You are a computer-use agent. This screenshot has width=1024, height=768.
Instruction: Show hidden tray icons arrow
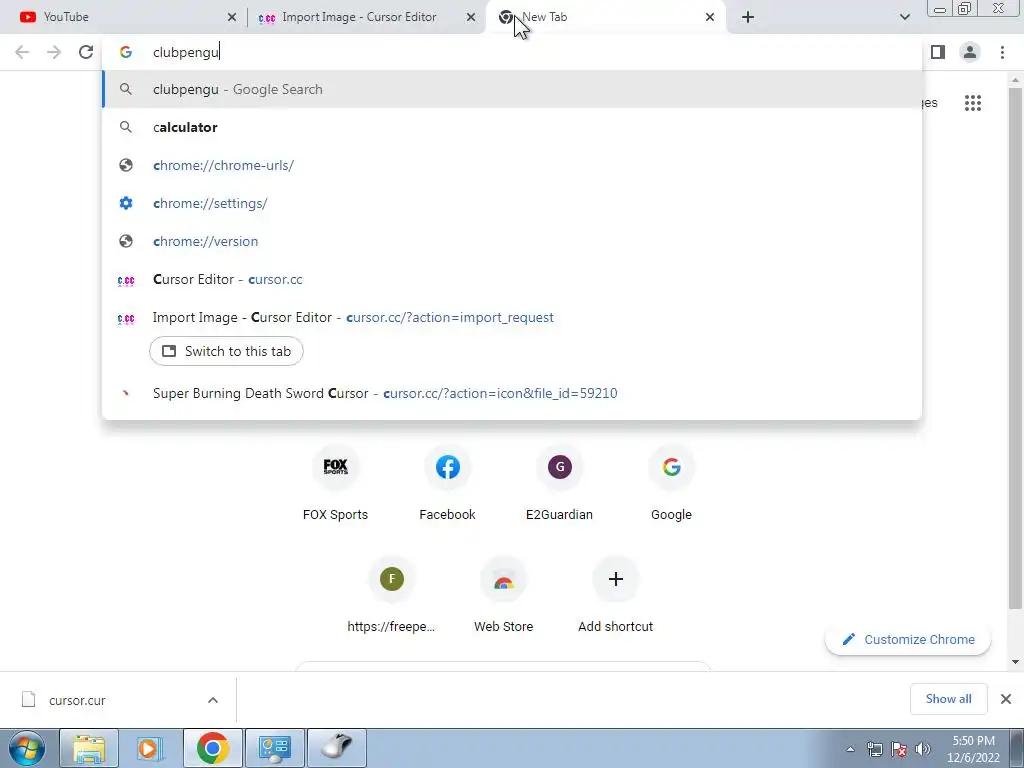point(850,750)
